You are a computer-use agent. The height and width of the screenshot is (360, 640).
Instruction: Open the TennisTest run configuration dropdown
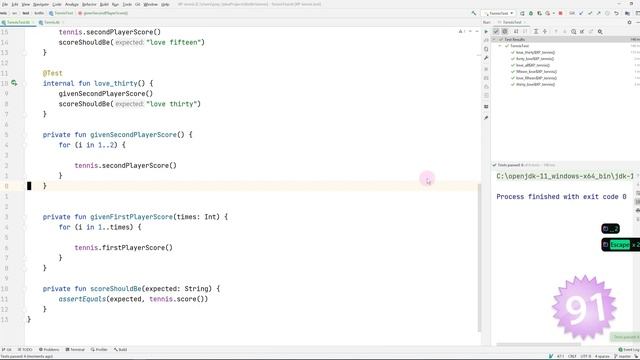pos(498,13)
